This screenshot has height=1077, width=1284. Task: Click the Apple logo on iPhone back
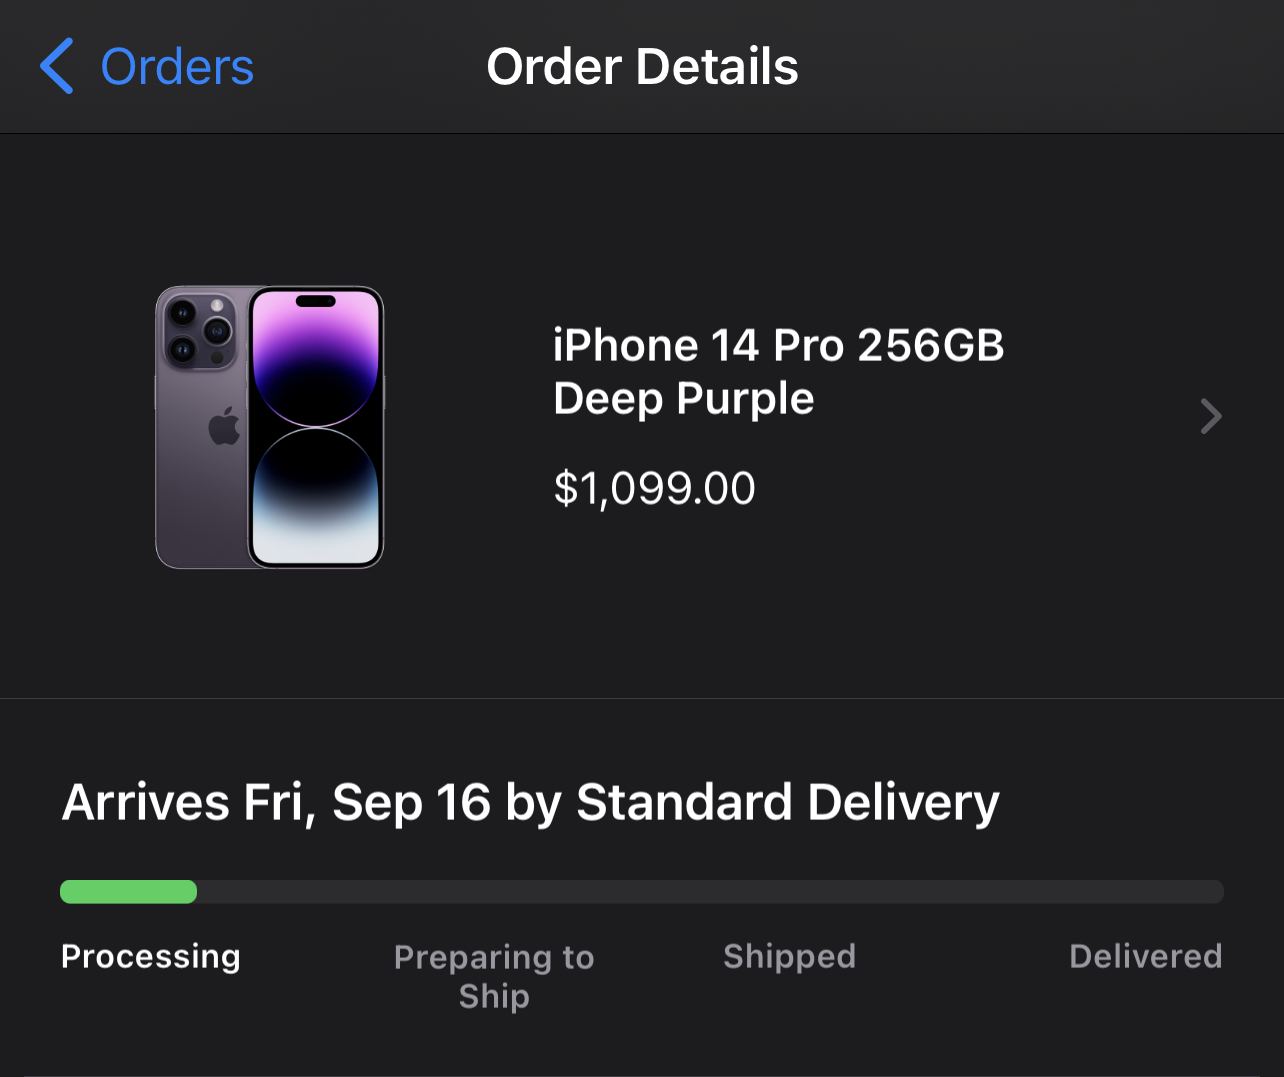click(x=224, y=427)
